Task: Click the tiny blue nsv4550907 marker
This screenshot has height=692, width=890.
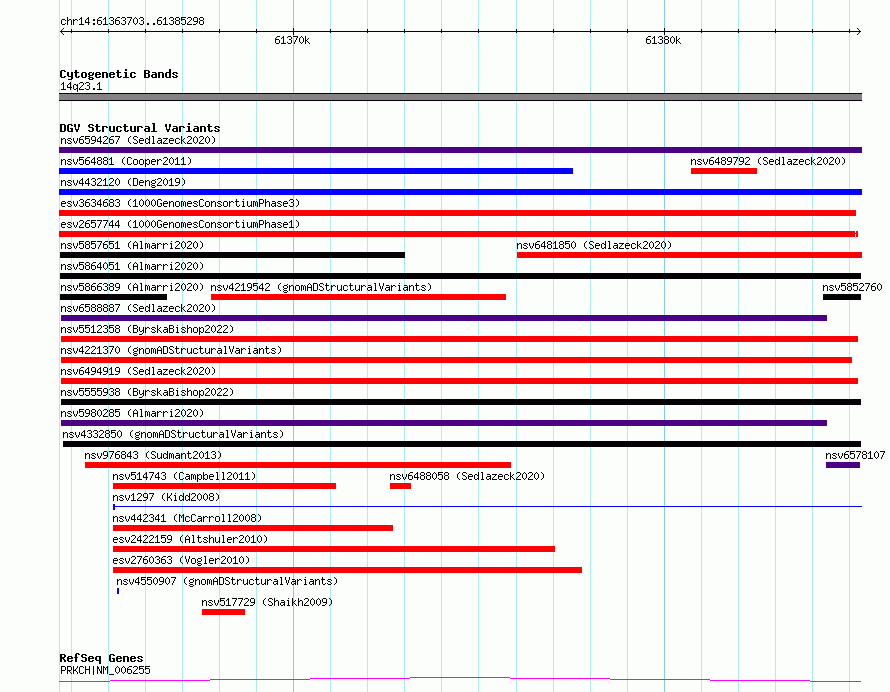Action: tap(118, 591)
